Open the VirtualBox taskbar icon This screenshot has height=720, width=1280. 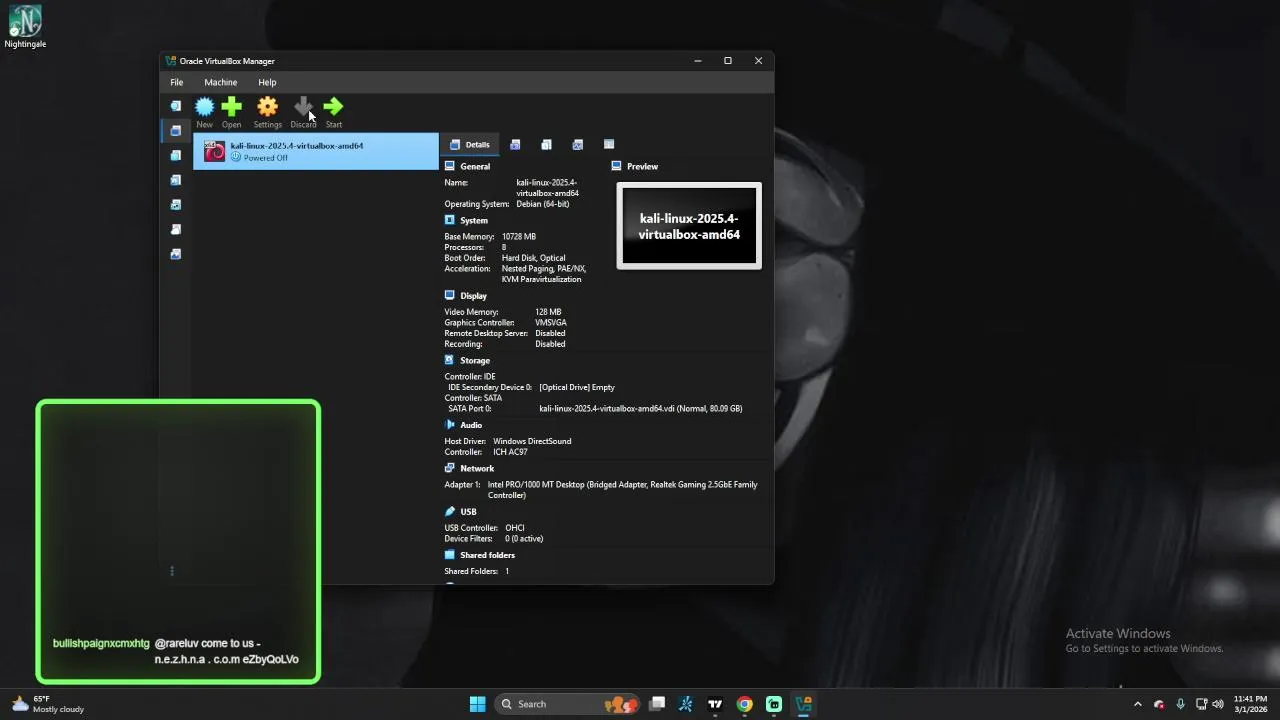(804, 704)
